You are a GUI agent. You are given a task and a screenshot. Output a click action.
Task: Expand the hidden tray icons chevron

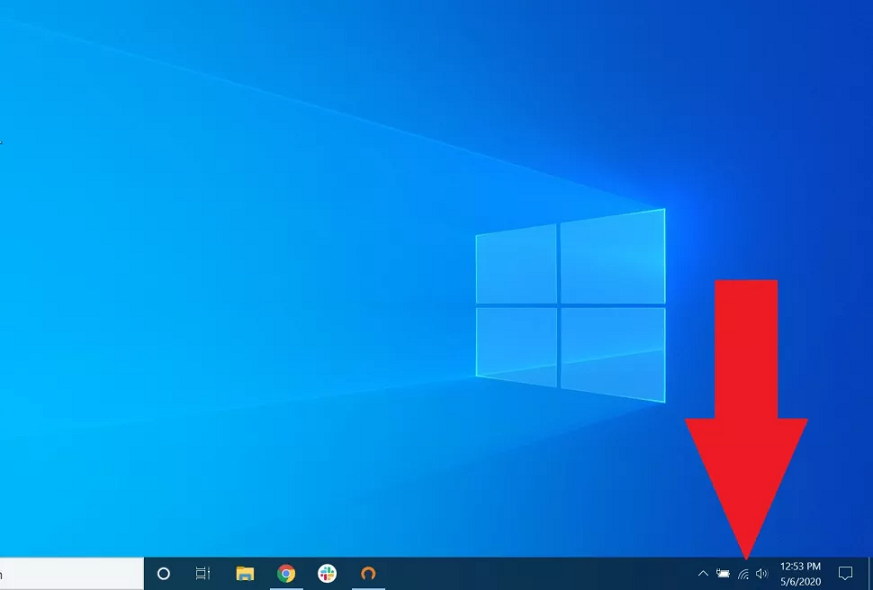point(702,574)
